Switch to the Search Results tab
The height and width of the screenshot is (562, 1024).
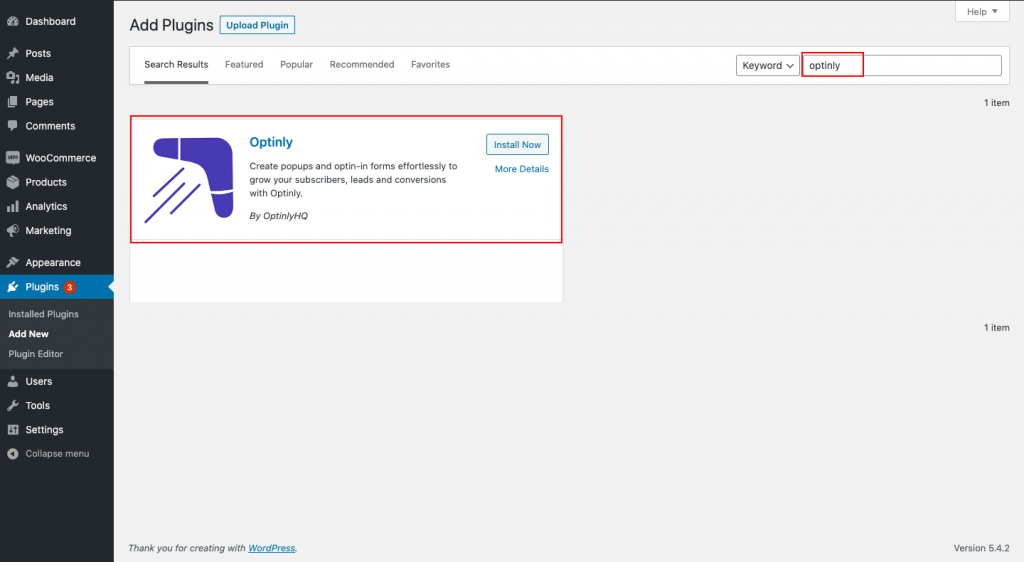[x=176, y=65]
